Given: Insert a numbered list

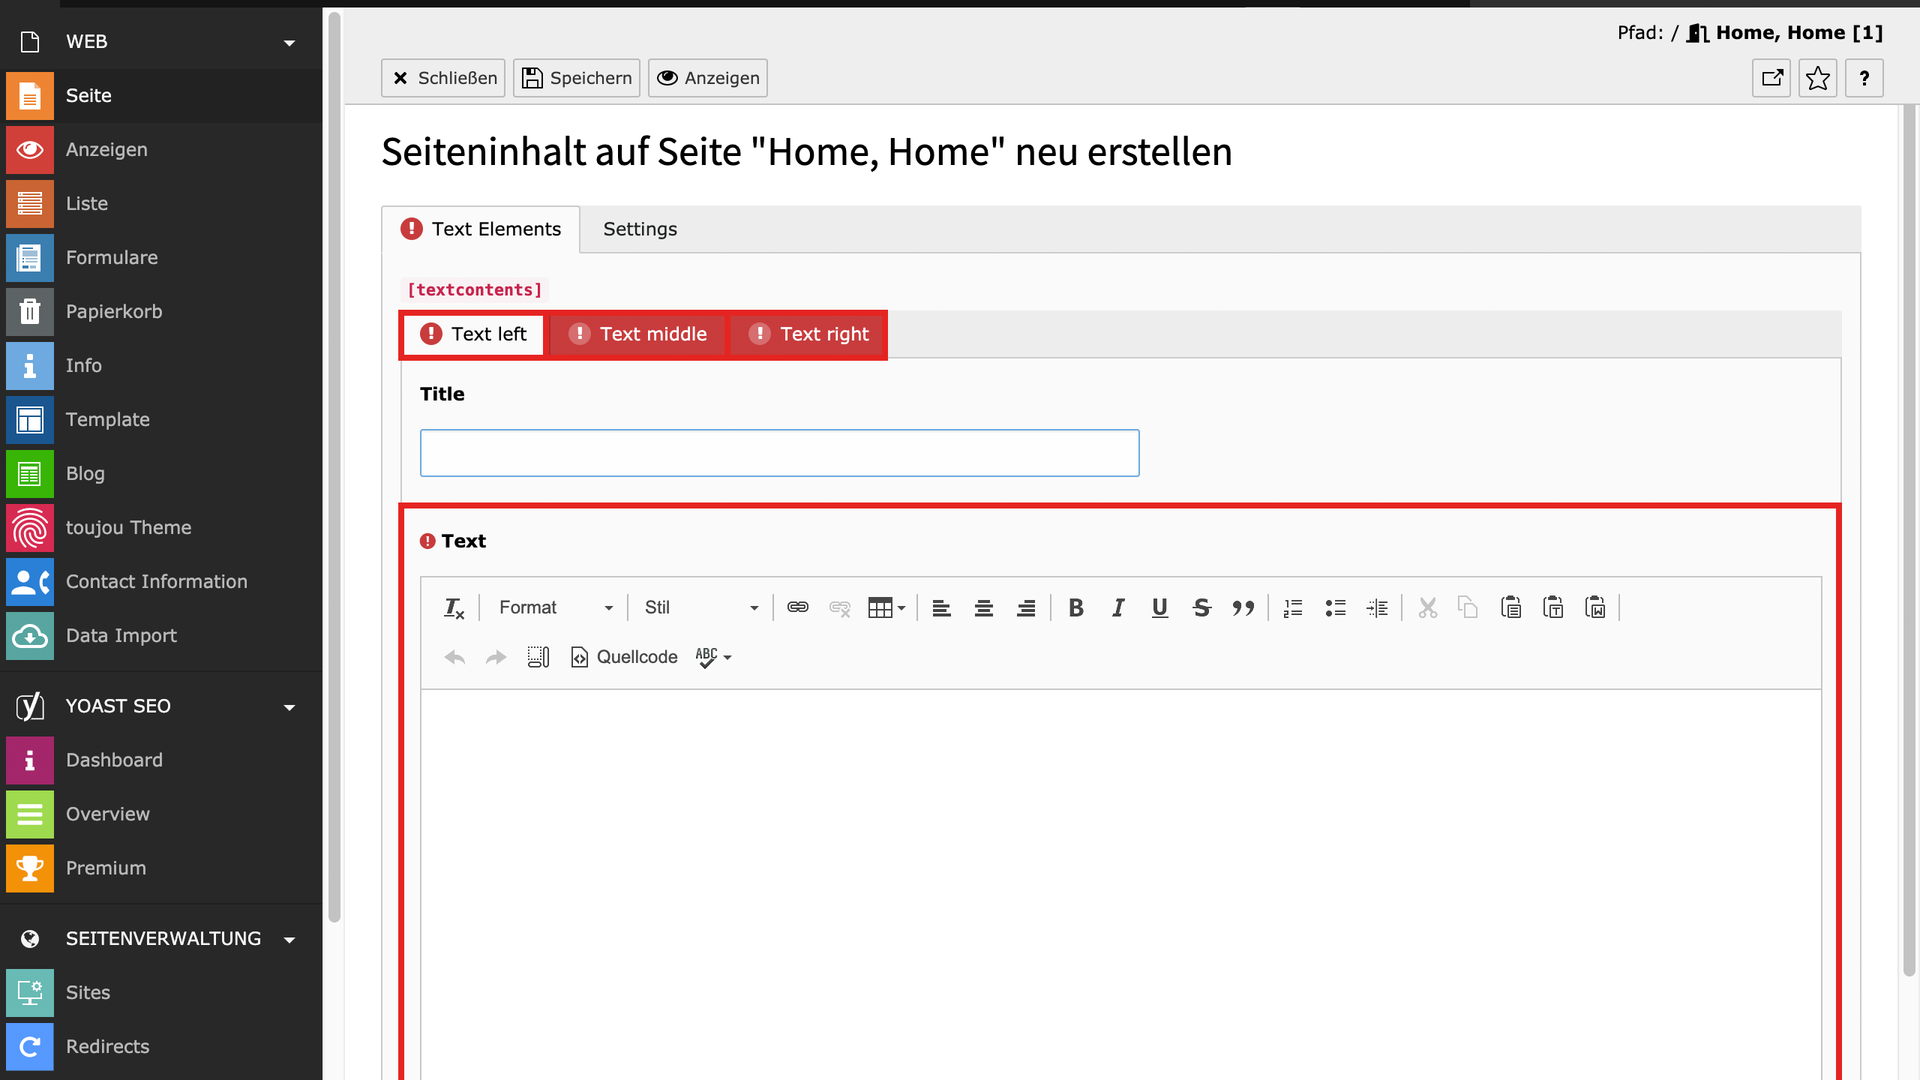Looking at the screenshot, I should pos(1293,608).
